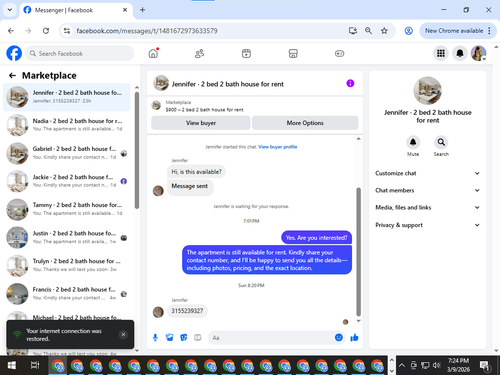Expand Privacy & support section
Screen dimensions: 500x375
[428, 225]
